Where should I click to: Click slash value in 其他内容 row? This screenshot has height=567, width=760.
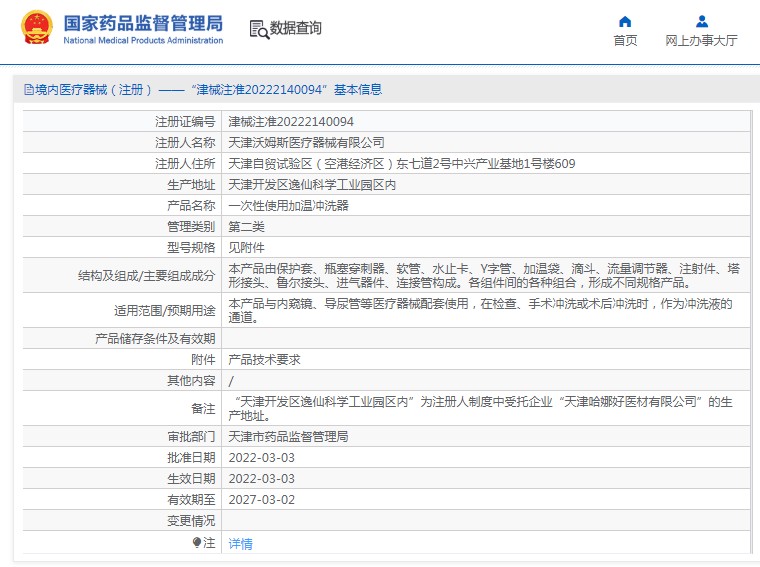click(231, 381)
